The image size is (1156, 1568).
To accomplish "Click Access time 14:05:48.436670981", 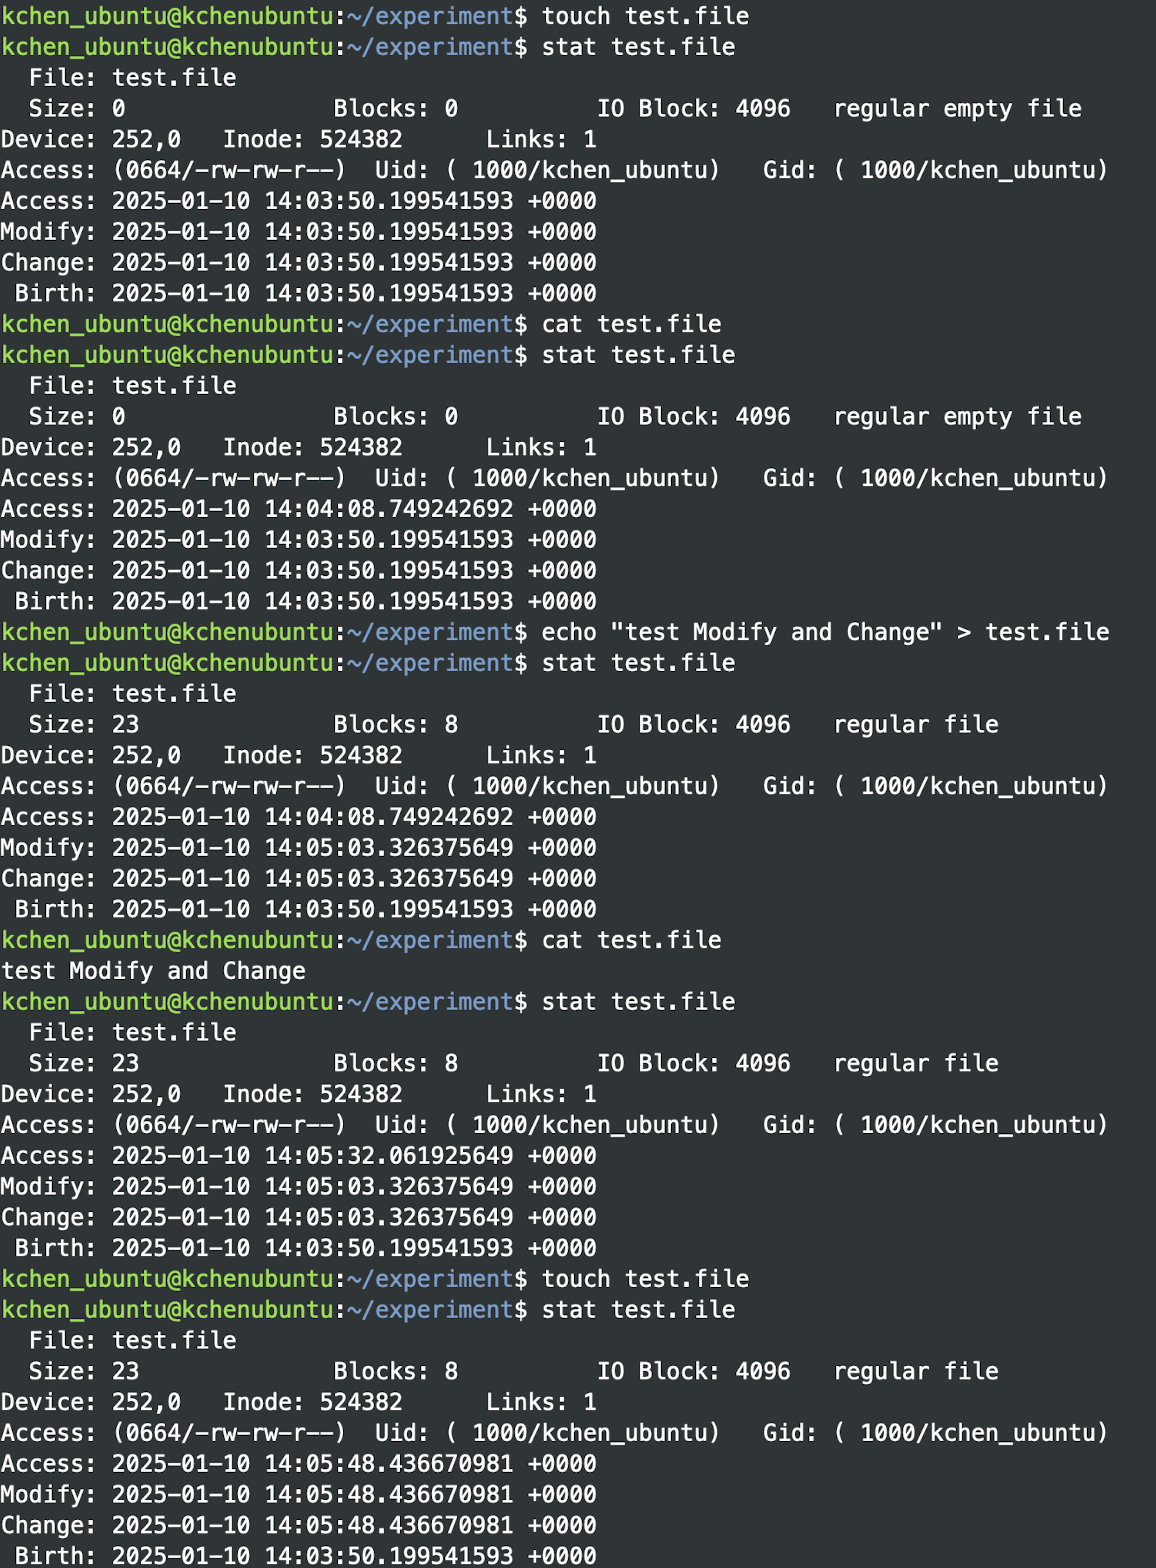I will point(388,1464).
